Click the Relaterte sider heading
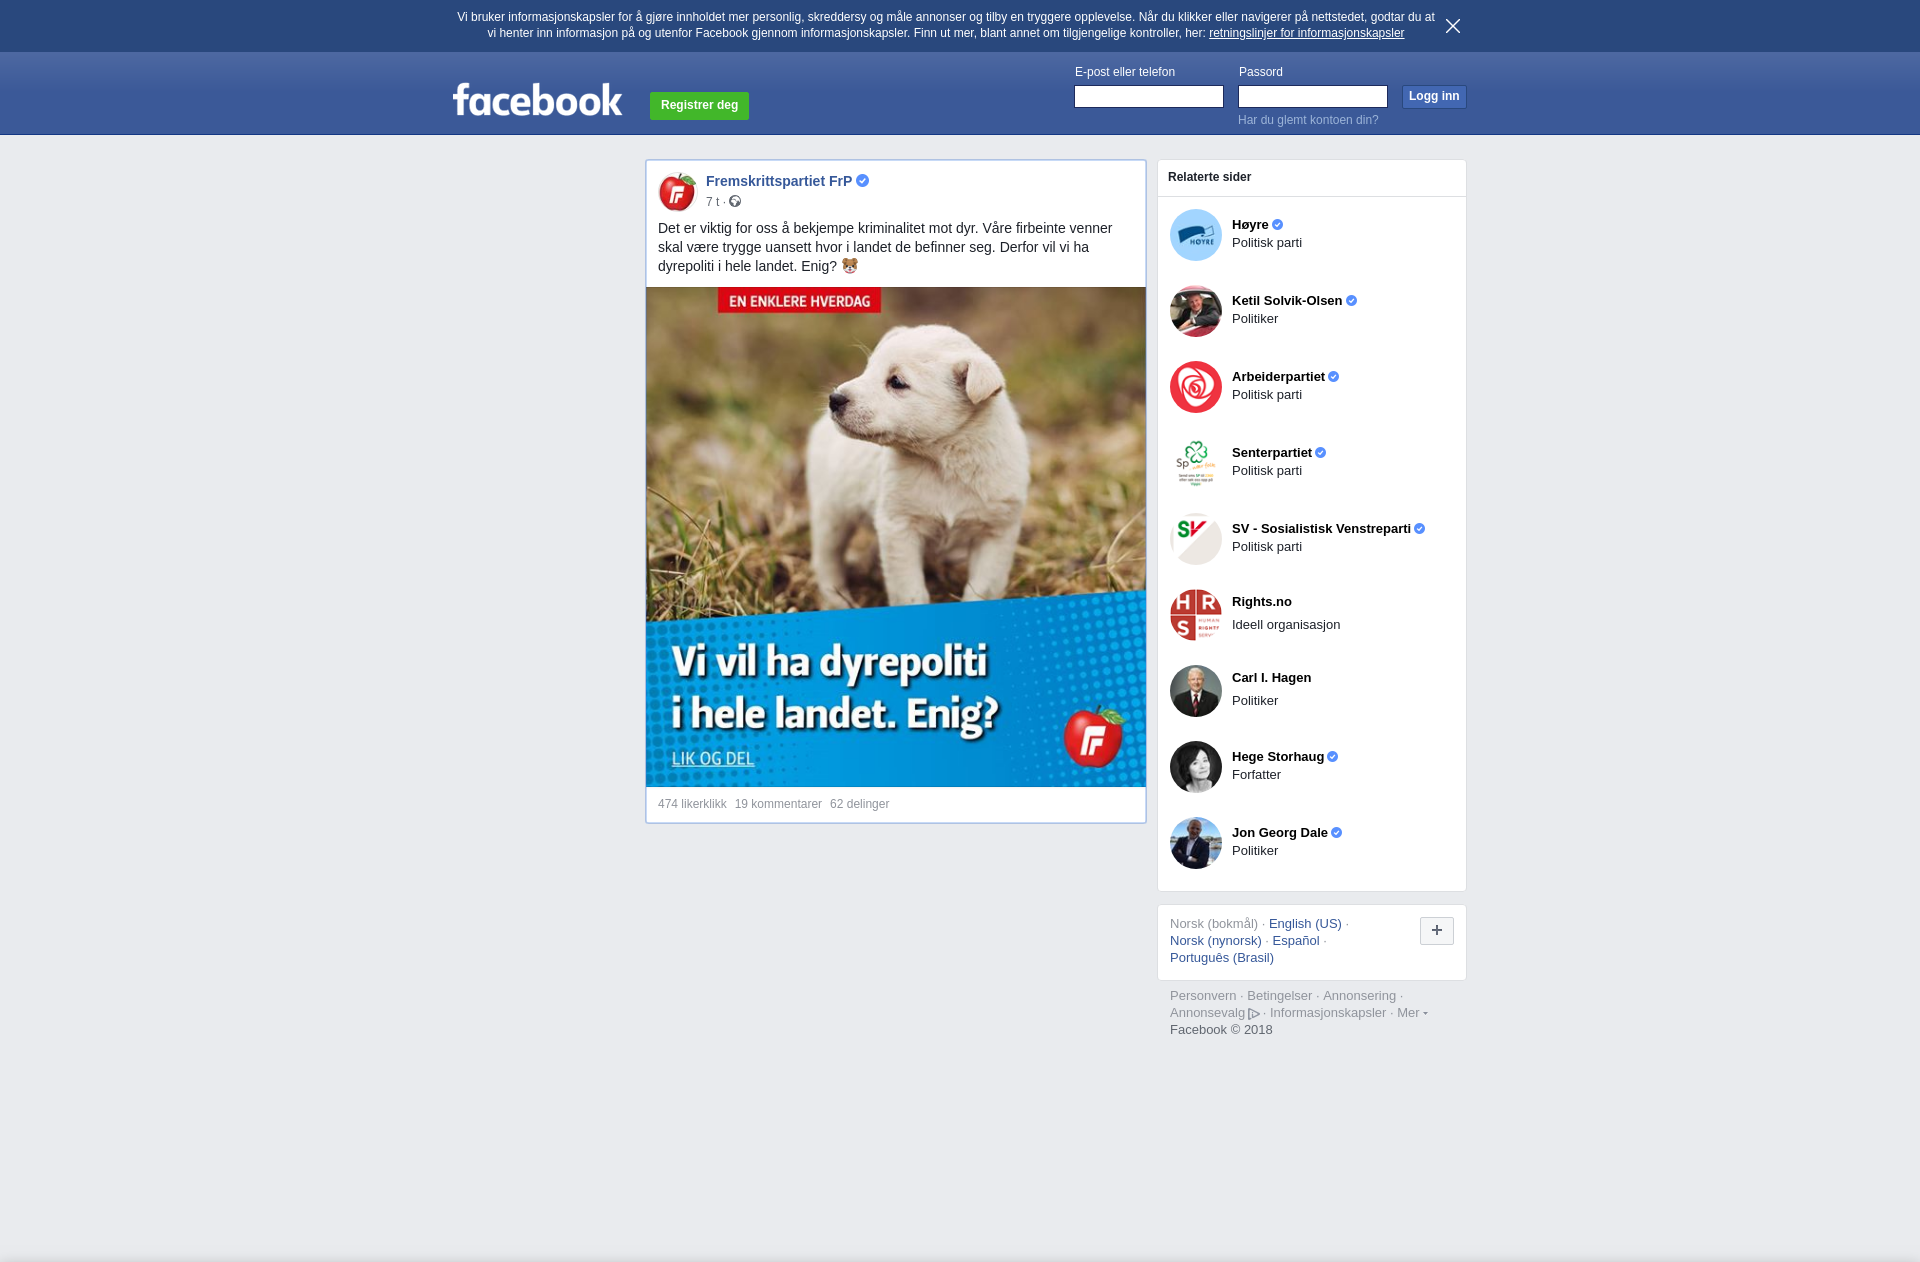Viewport: 1920px width, 1262px height. click(x=1209, y=177)
